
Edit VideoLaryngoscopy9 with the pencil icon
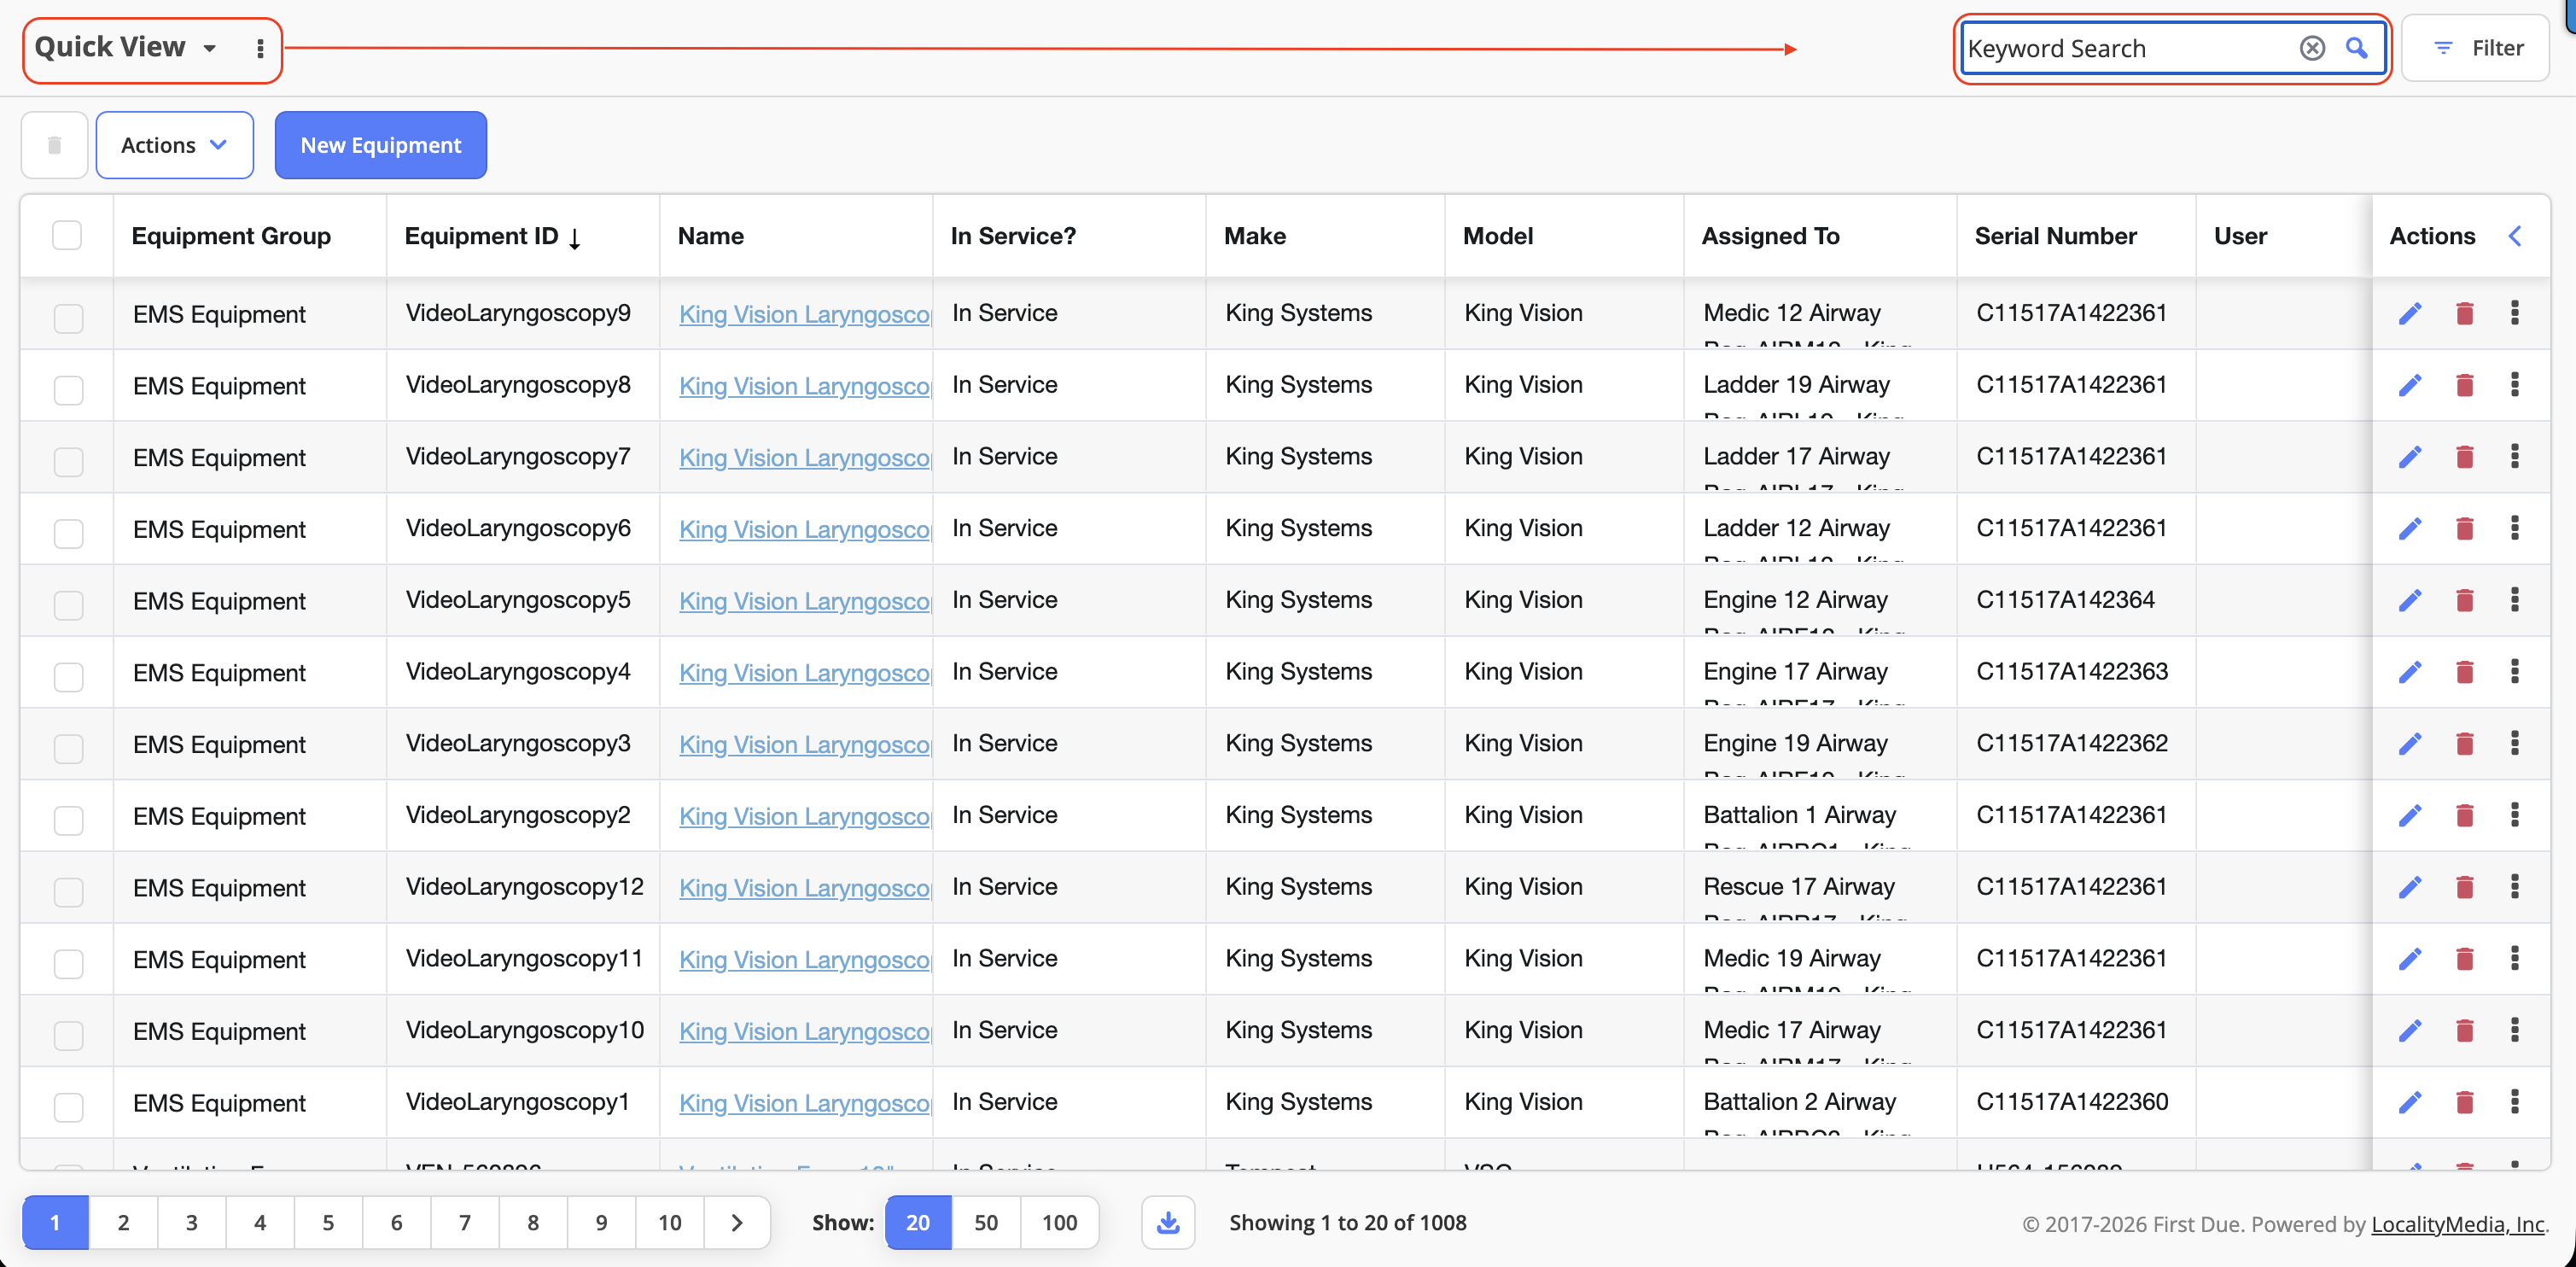[2410, 314]
